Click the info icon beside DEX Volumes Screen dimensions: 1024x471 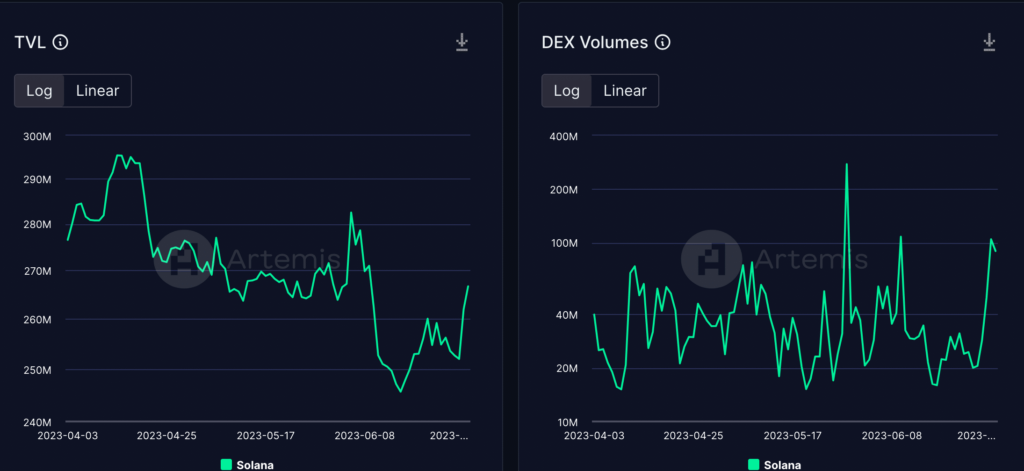(x=662, y=42)
